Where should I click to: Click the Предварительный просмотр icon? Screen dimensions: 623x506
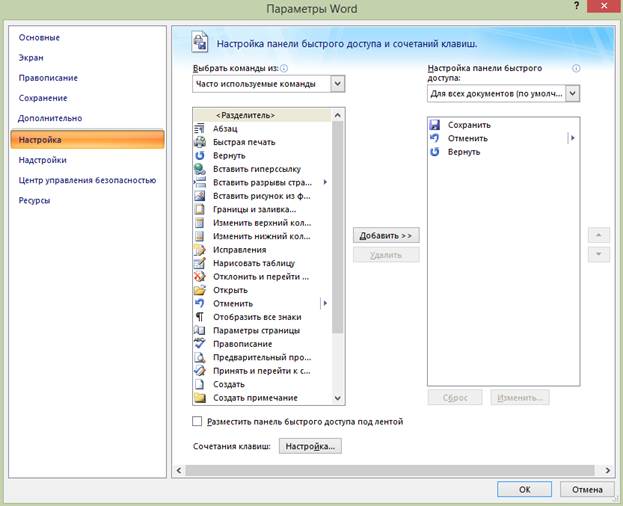[199, 357]
